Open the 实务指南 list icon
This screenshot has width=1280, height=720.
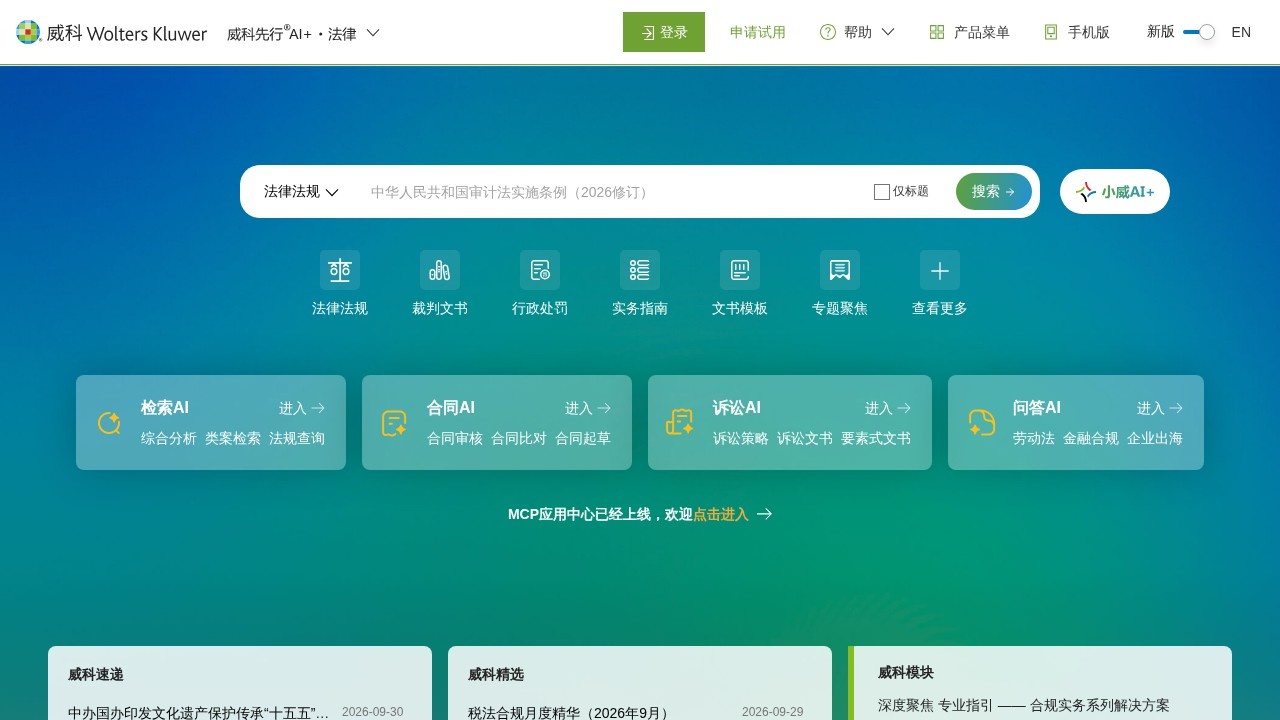(x=640, y=270)
